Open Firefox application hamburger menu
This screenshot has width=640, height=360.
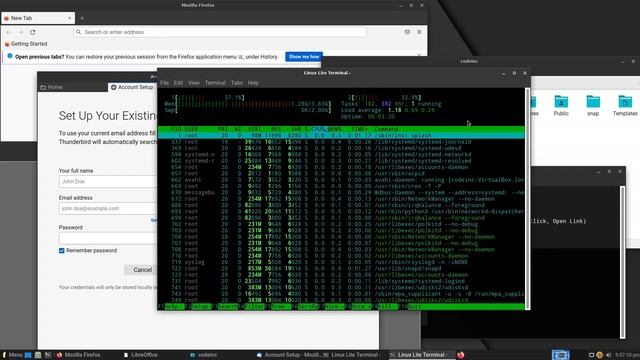(419, 32)
